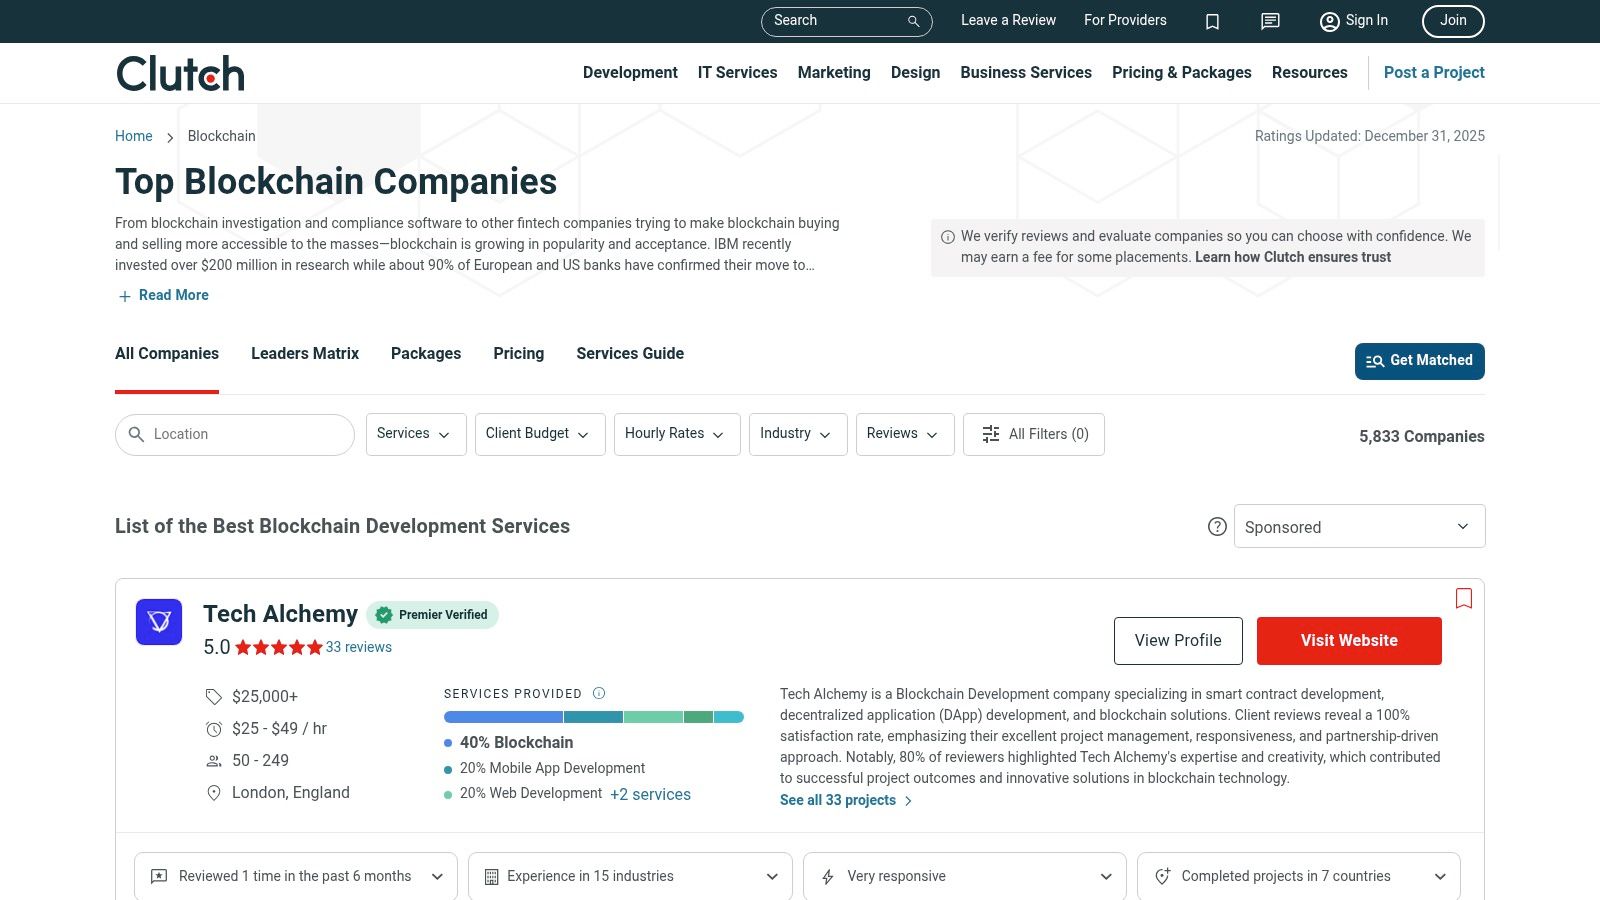1600x900 pixels.
Task: Click the Tech Alchemy company logo
Action: [x=159, y=622]
